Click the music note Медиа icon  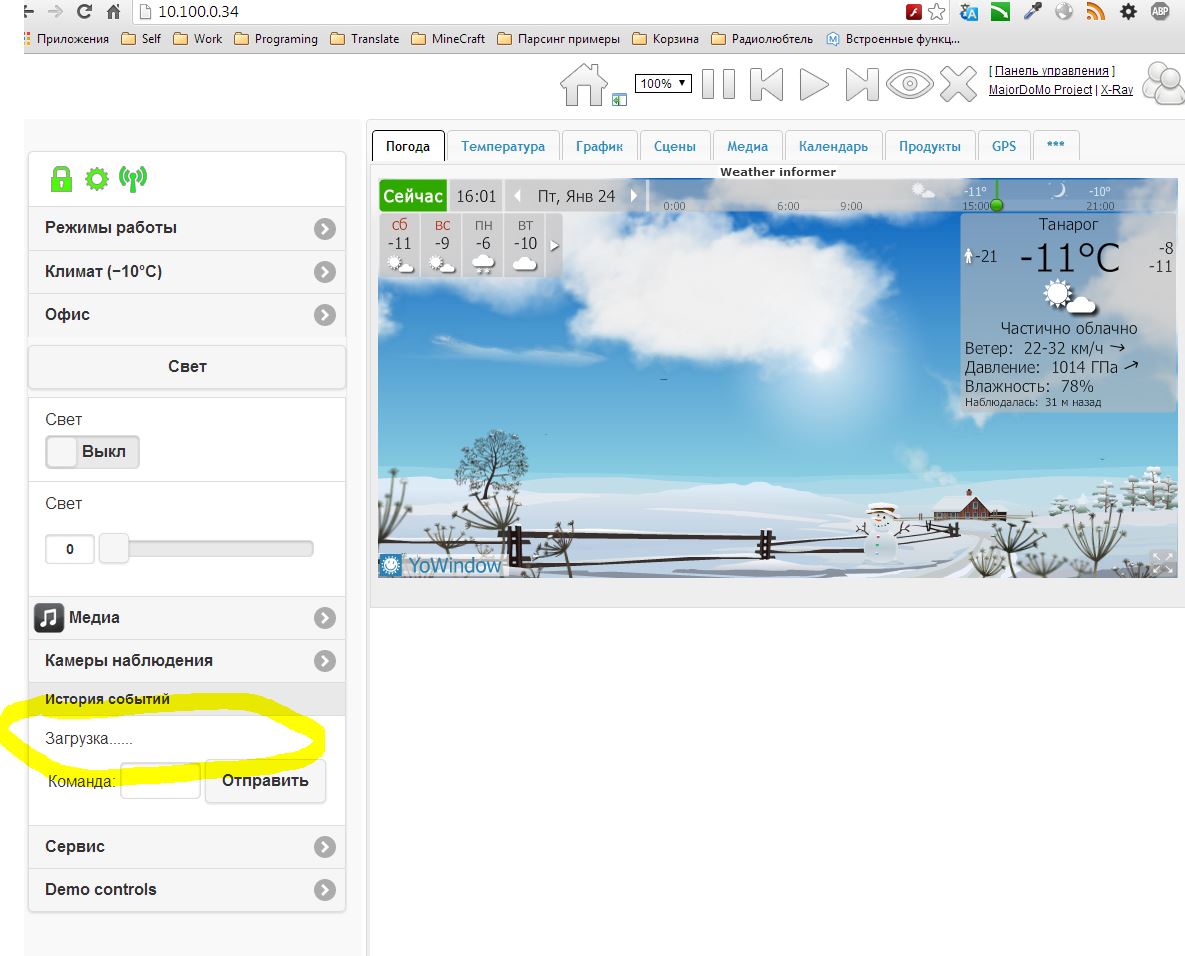(x=48, y=617)
